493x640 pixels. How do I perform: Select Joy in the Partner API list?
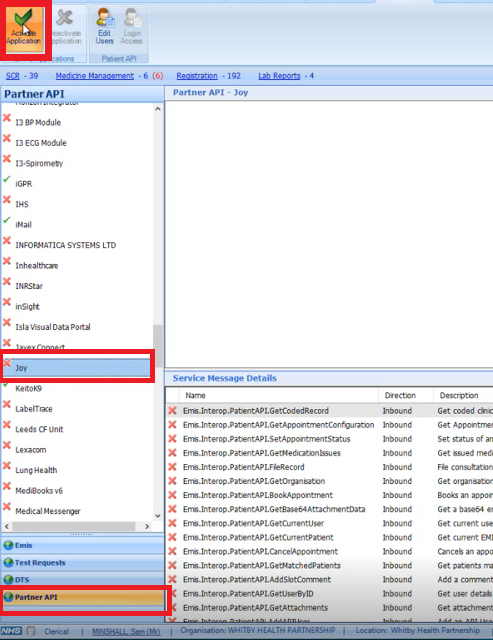77,367
